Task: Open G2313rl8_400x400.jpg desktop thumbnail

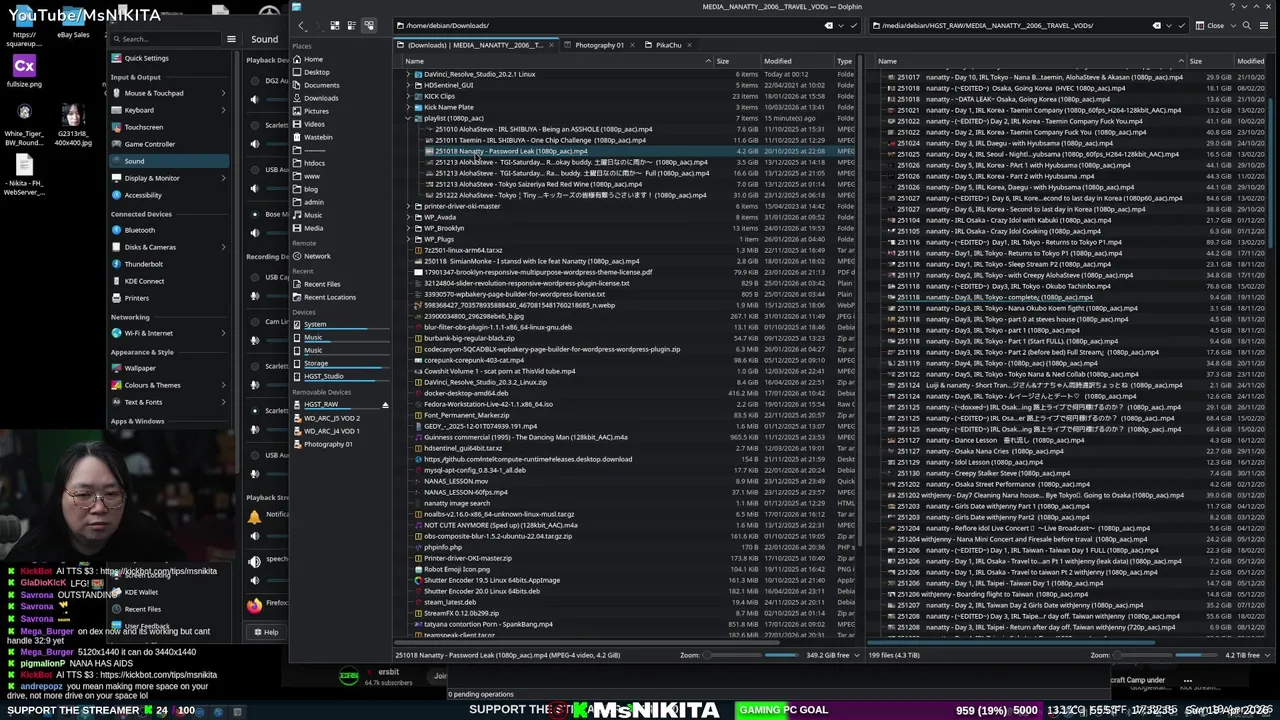Action: [x=73, y=125]
